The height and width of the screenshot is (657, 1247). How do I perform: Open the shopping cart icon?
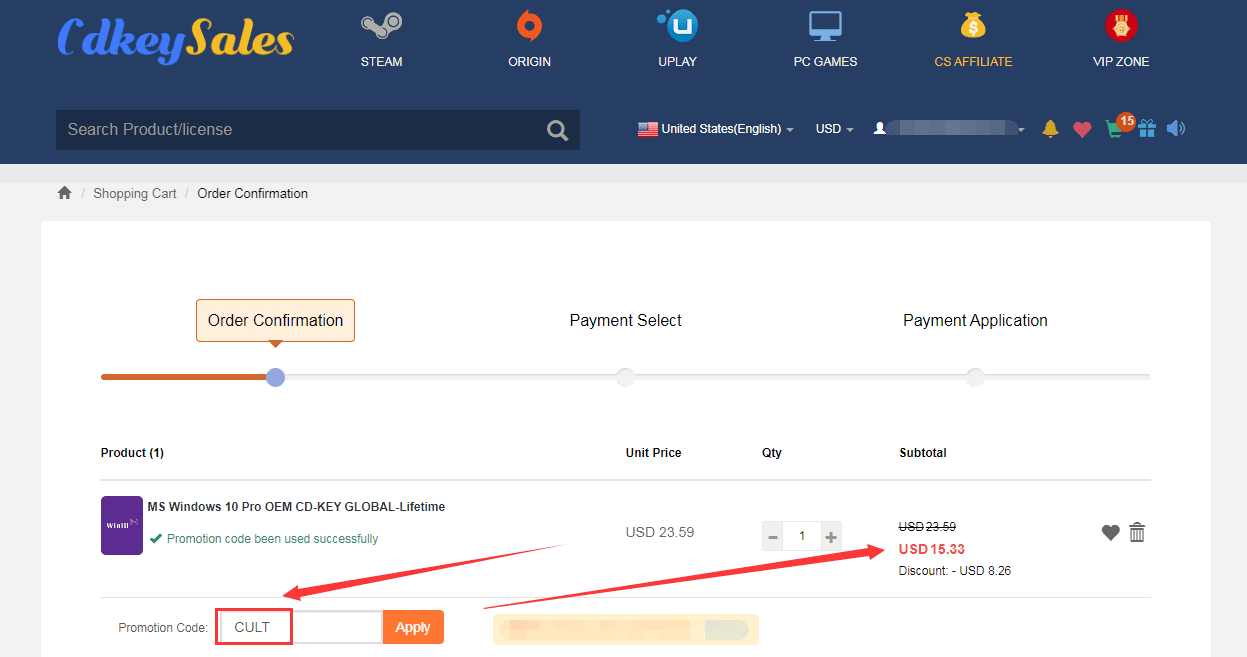pyautogui.click(x=1114, y=129)
